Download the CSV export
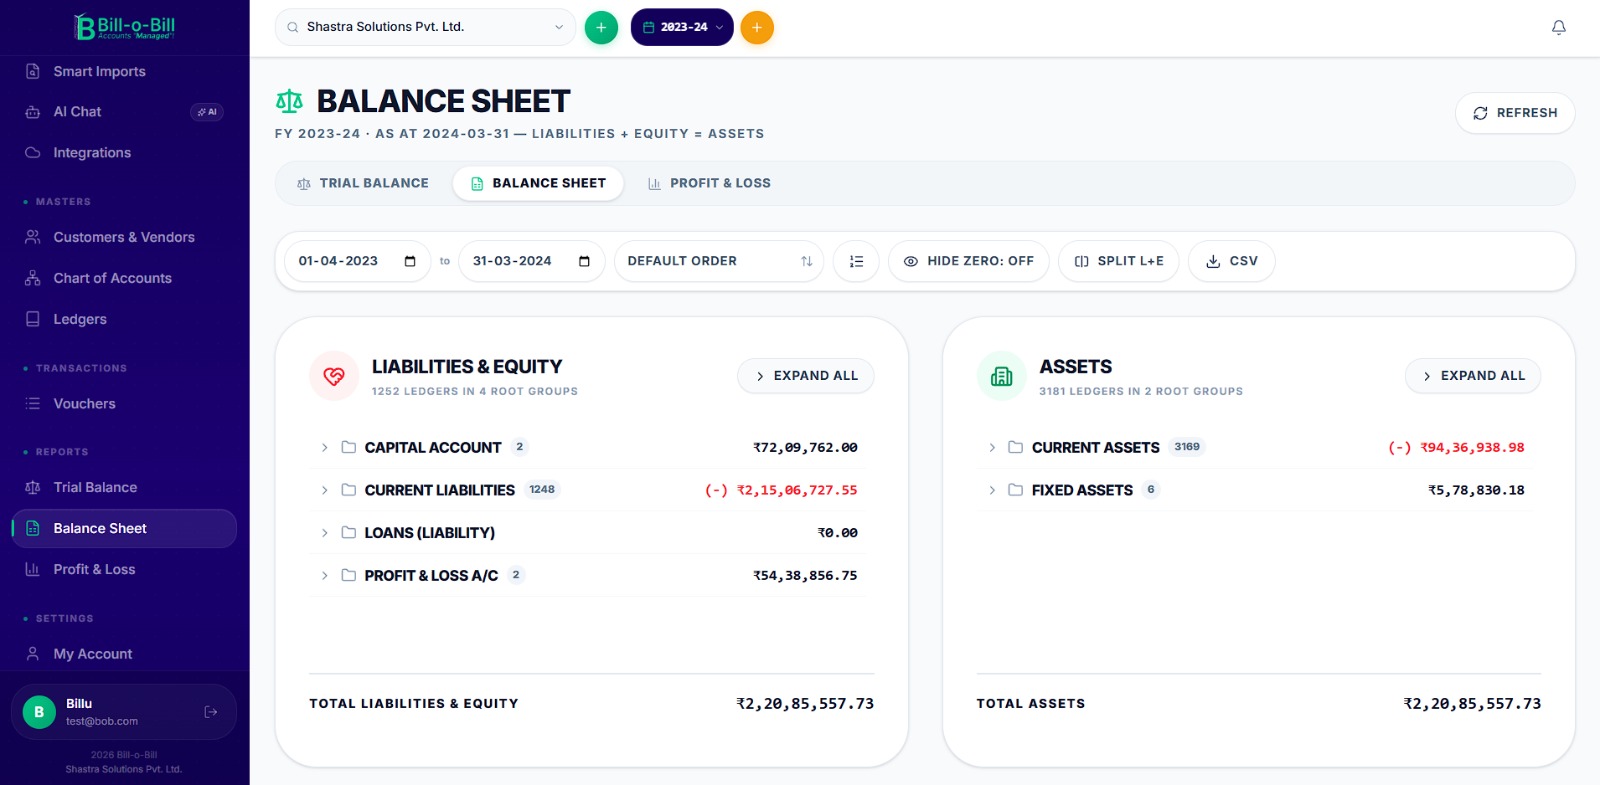Viewport: 1600px width, 785px height. [x=1232, y=261]
